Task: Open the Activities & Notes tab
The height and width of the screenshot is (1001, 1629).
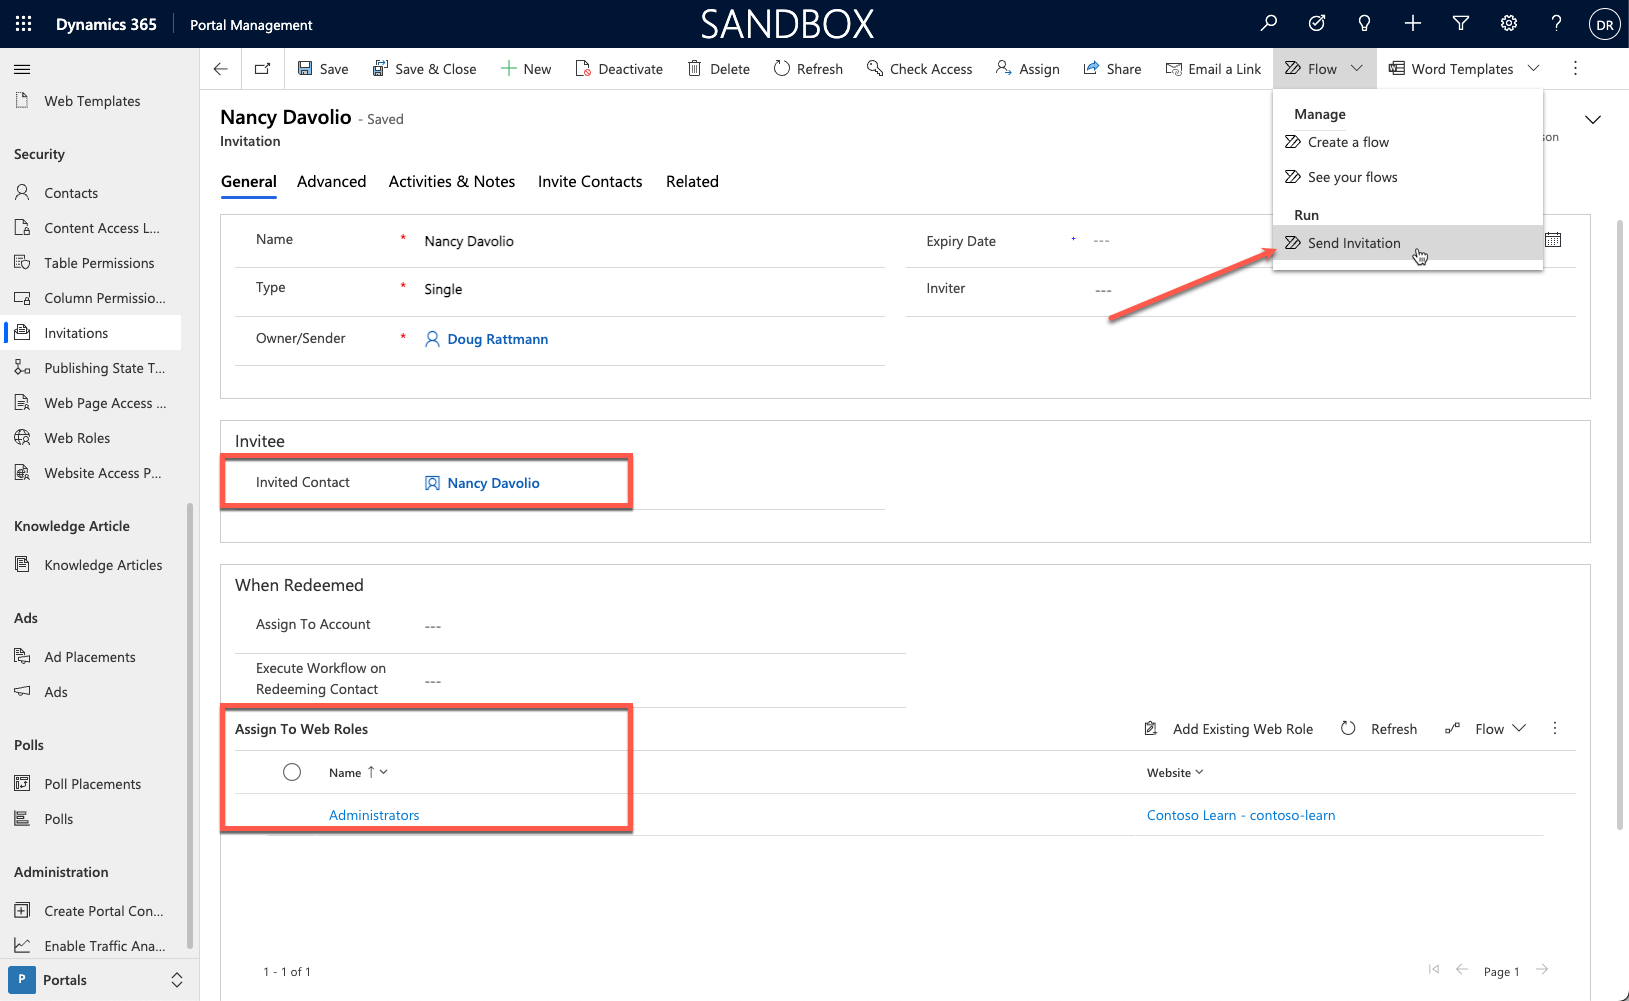Action: point(452,182)
